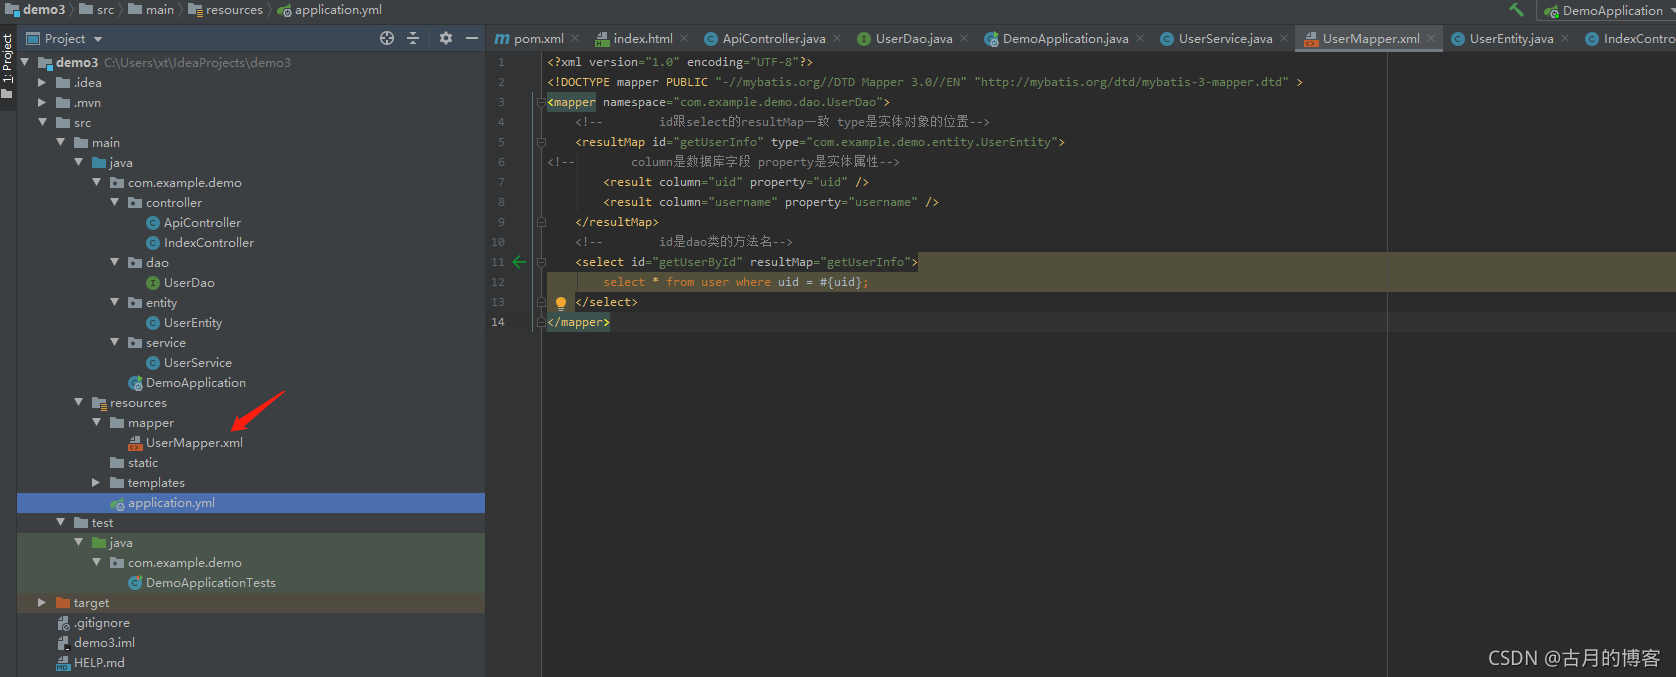1676x677 pixels.
Task: Collapse the controller package
Action: point(115,202)
